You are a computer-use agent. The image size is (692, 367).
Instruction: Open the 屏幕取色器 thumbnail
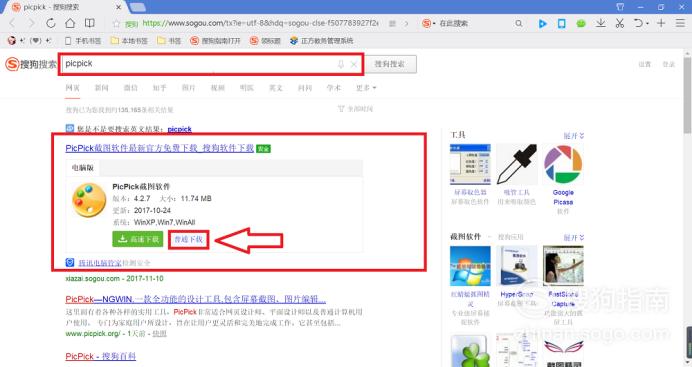click(470, 165)
